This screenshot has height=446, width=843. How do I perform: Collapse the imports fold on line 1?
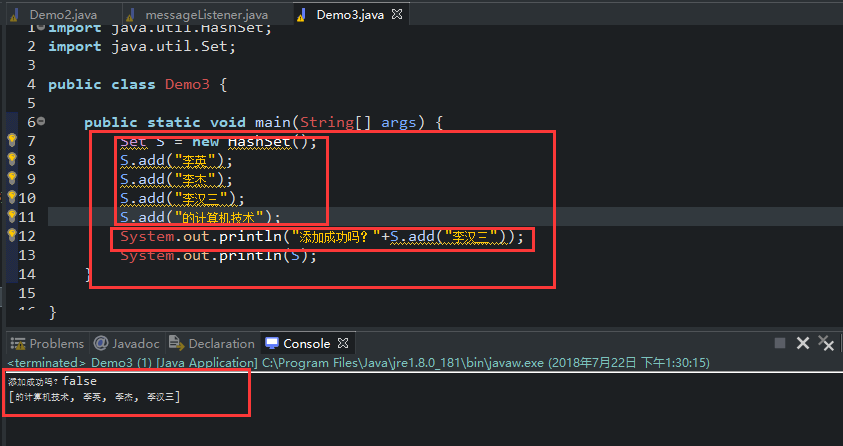[x=41, y=27]
